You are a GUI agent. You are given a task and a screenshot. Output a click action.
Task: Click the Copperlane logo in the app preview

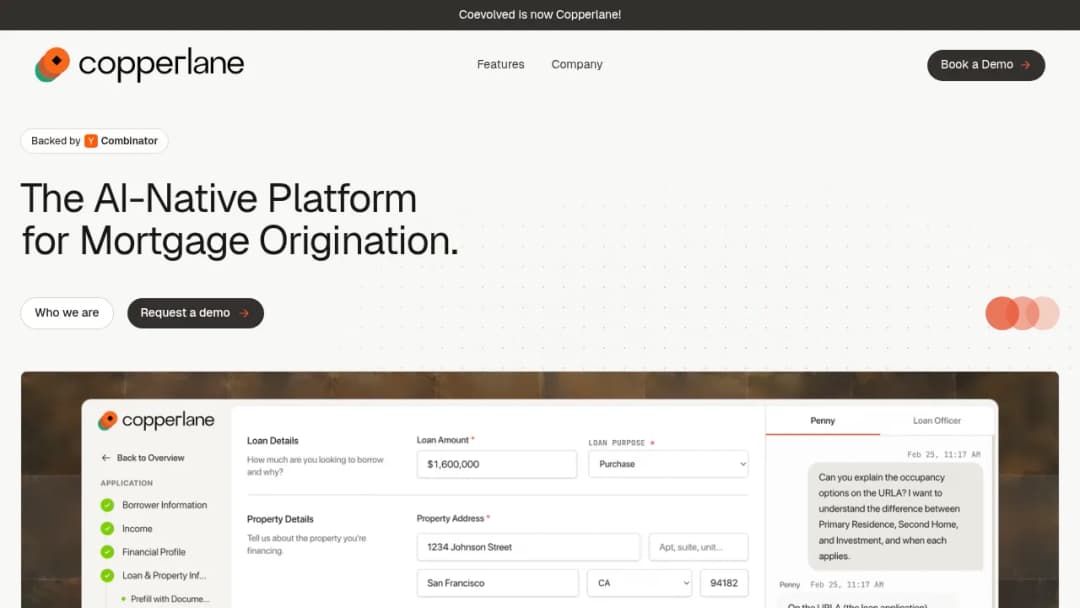[156, 420]
